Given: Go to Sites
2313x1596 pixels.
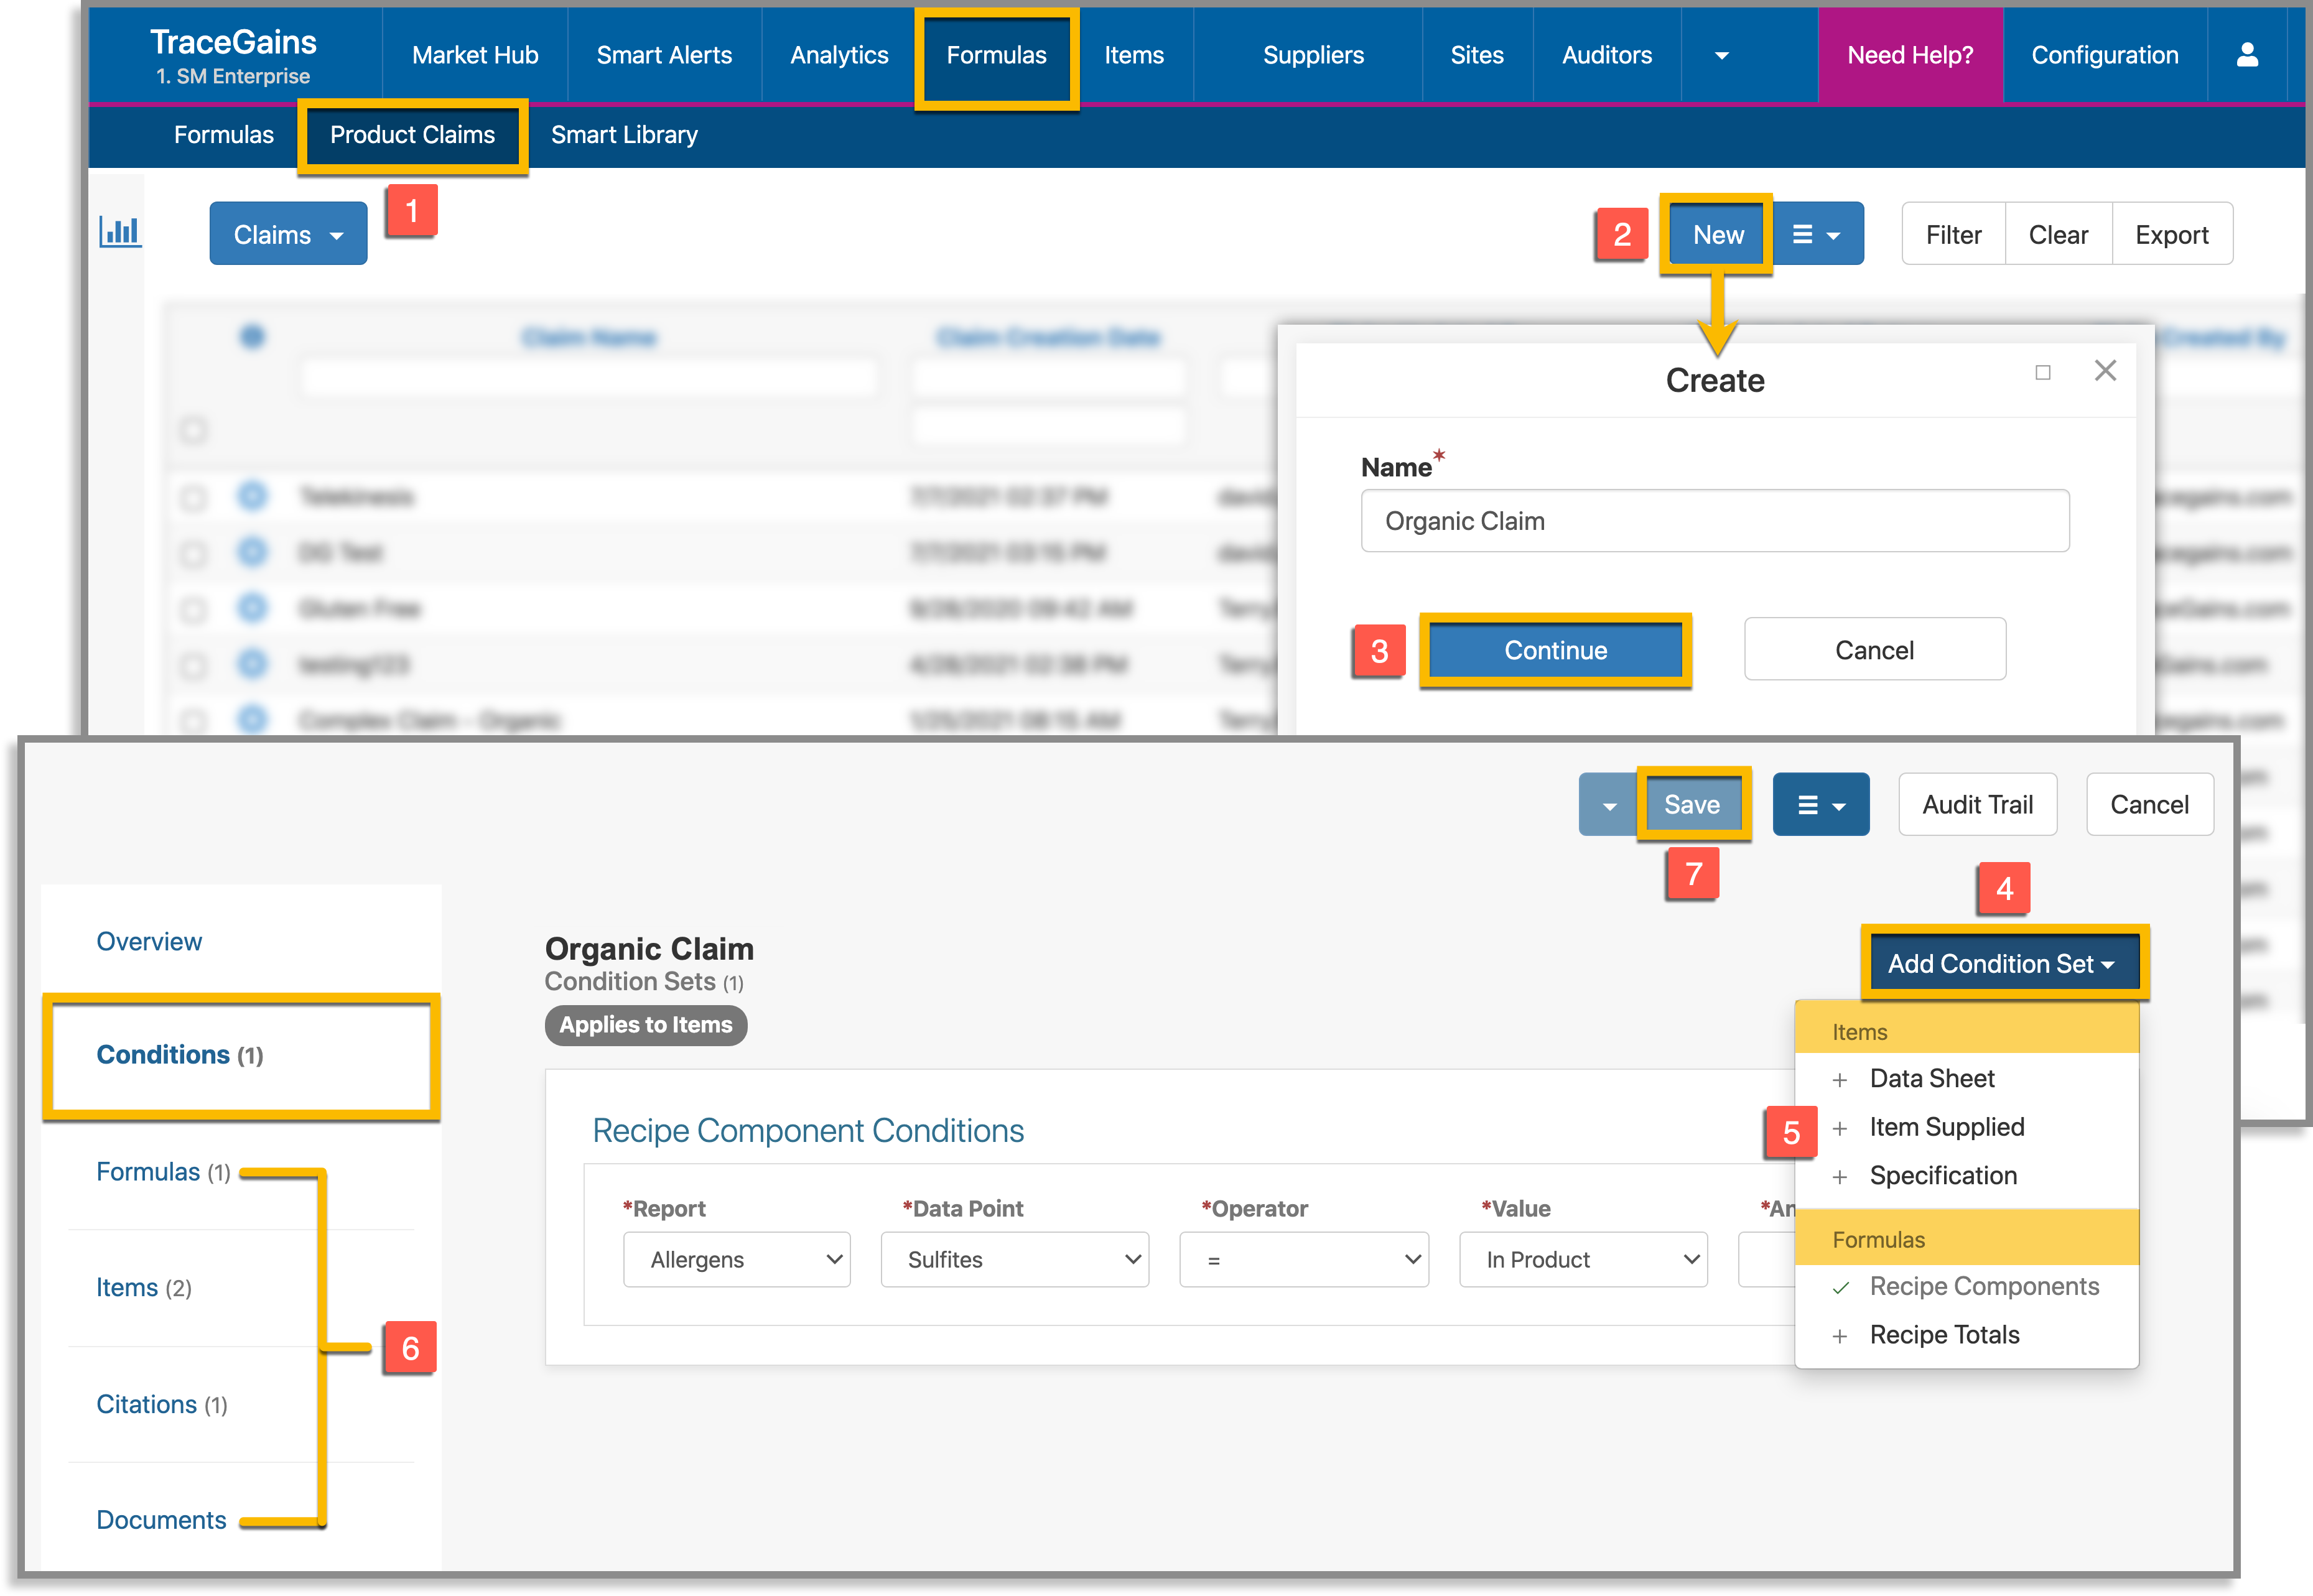Looking at the screenshot, I should pyautogui.click(x=1477, y=55).
